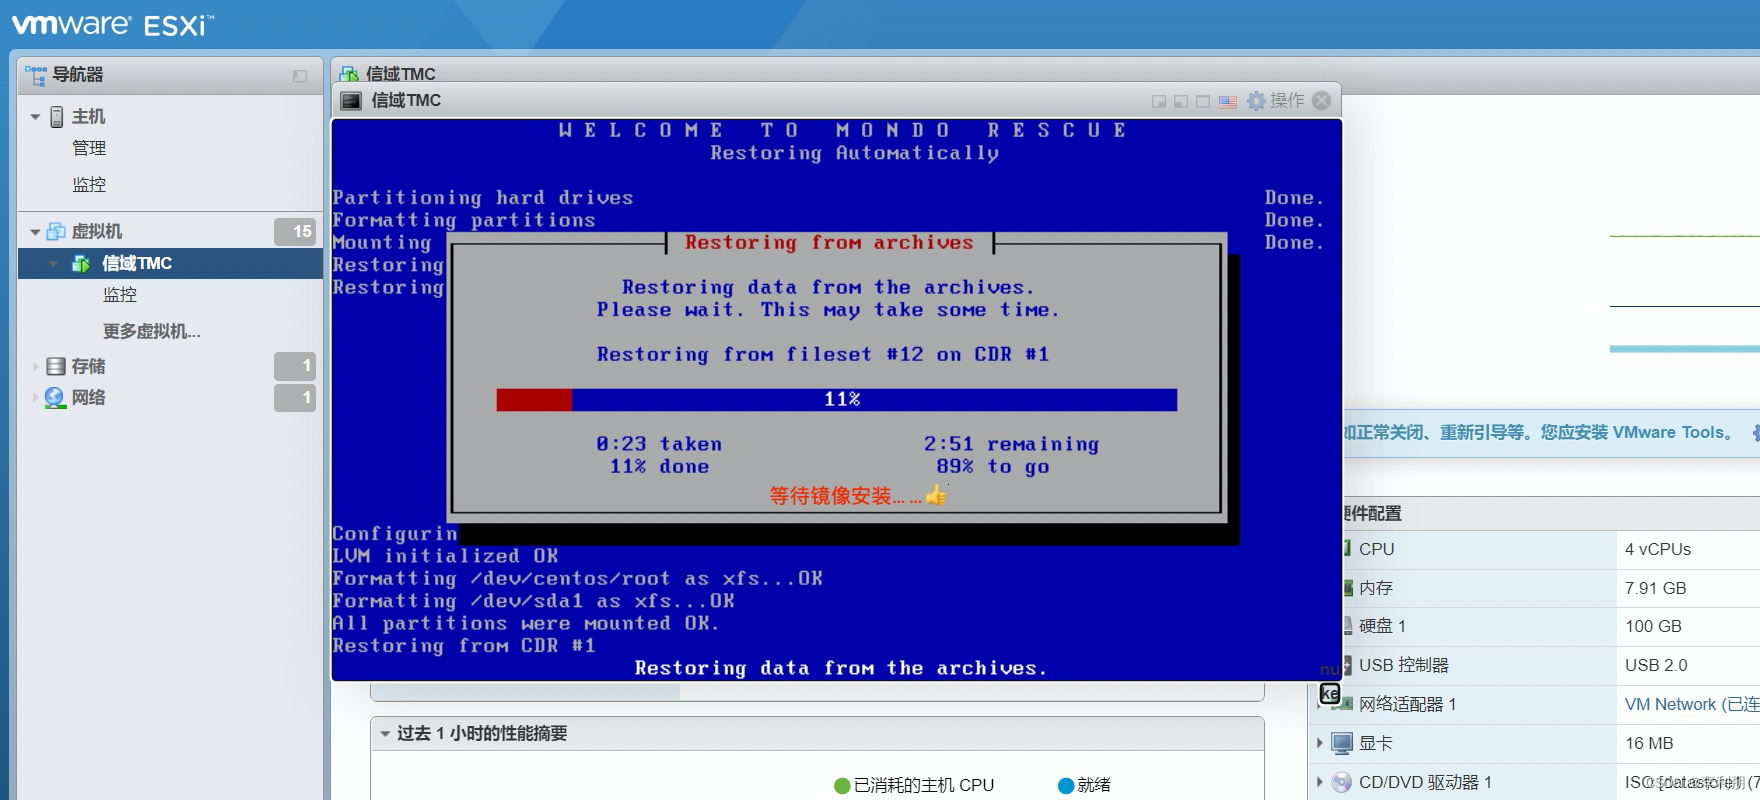Viewport: 1760px width, 800px height.
Task: Click the virtual machines count badge 15
Action: pos(295,231)
